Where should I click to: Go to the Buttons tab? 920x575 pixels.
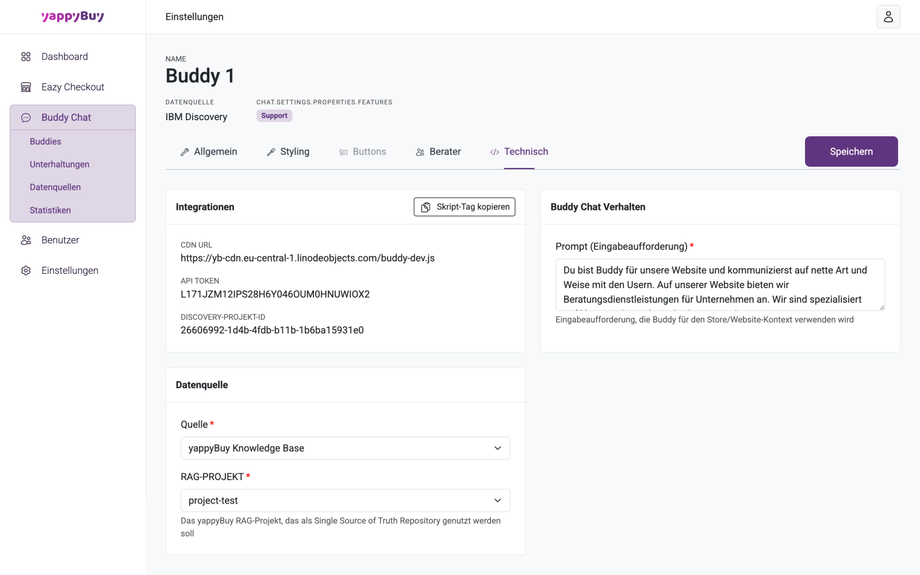tap(362, 152)
